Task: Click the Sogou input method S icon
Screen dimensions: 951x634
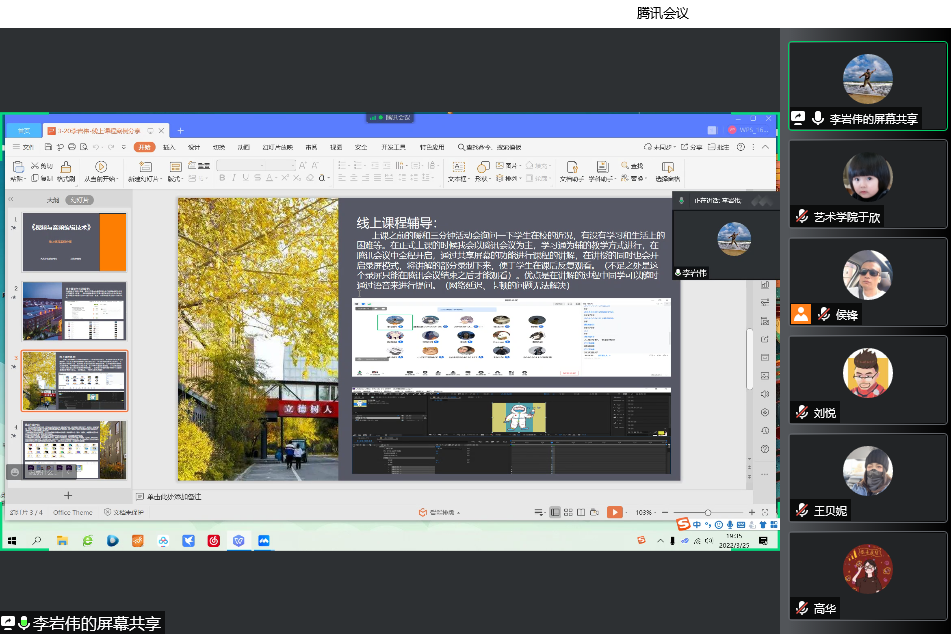Action: point(684,524)
